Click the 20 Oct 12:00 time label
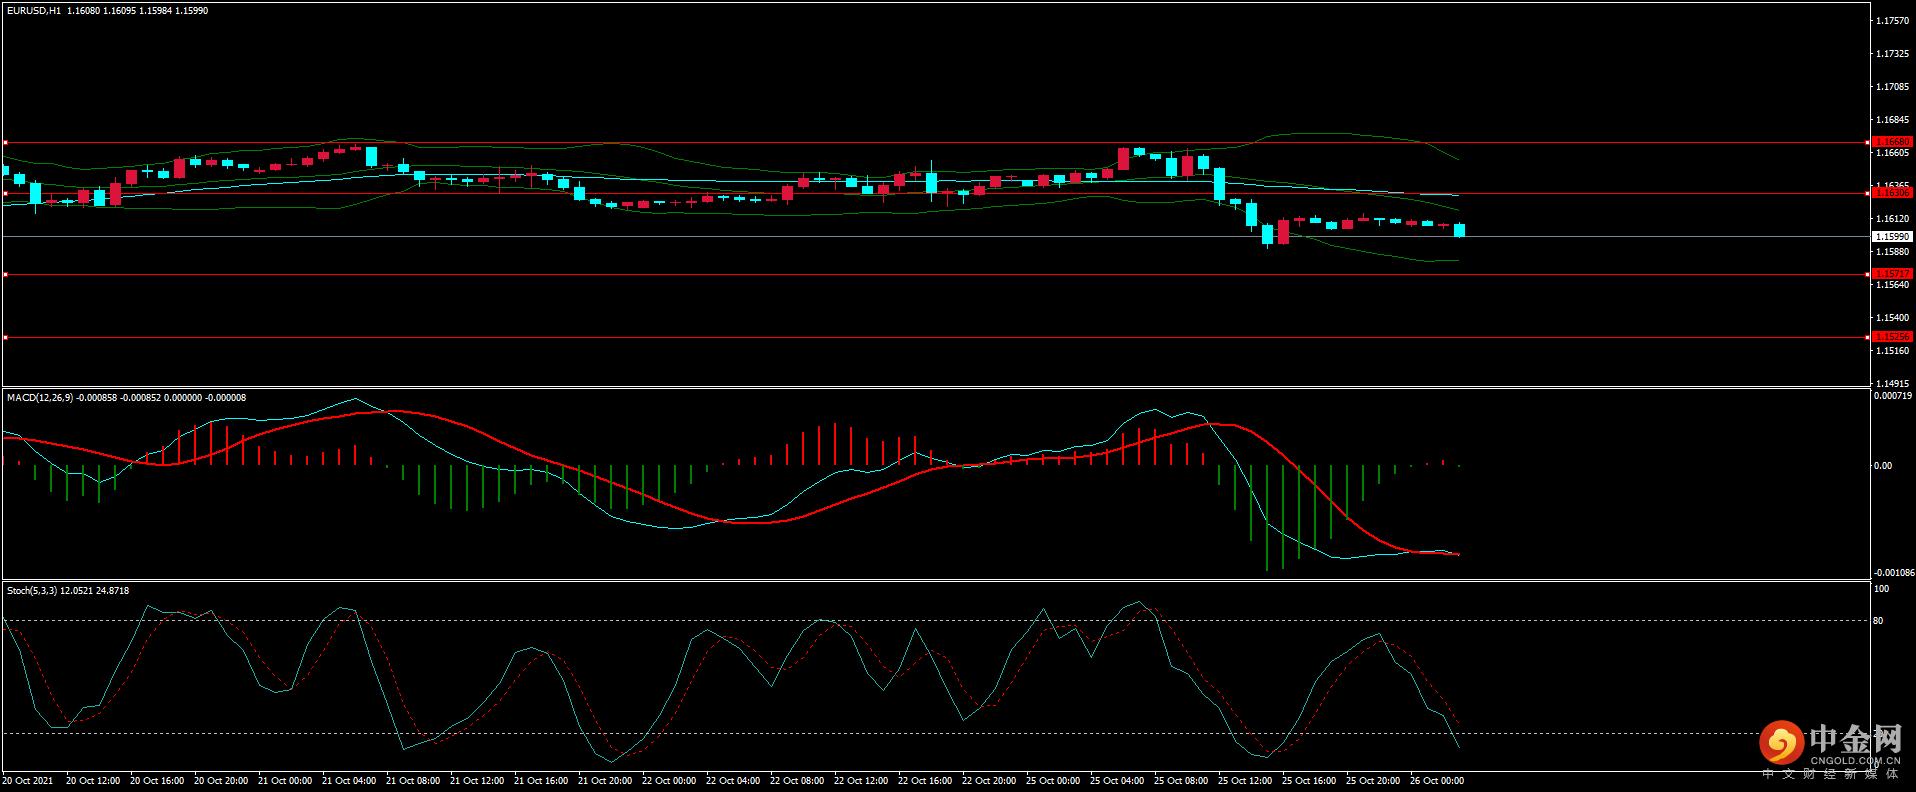This screenshot has width=1916, height=792. [93, 781]
